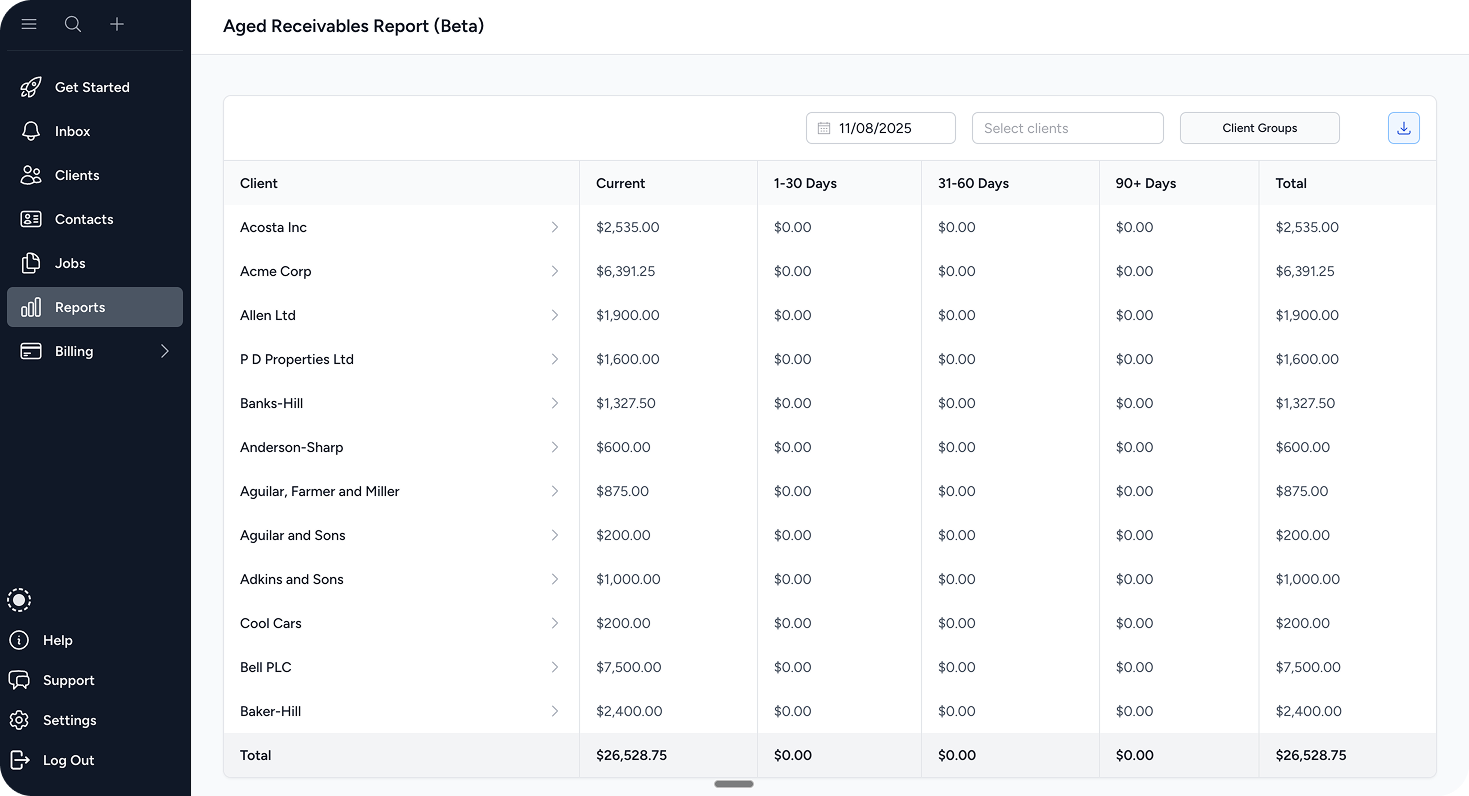Click the Reports bar chart icon
This screenshot has width=1469, height=796.
tap(31, 307)
